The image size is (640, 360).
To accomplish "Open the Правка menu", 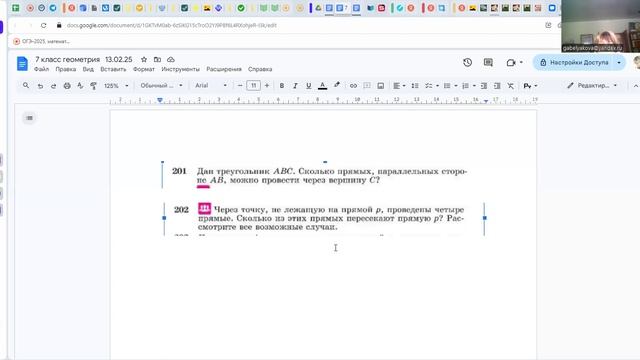I will [66, 69].
